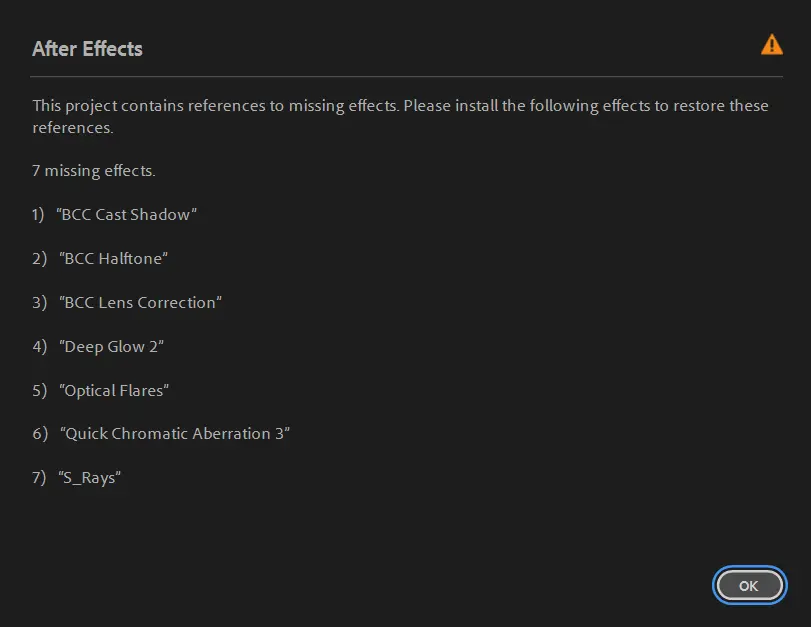Click list number 2 beside BCC Halftone
Screen dimensions: 811x627
click(39, 259)
